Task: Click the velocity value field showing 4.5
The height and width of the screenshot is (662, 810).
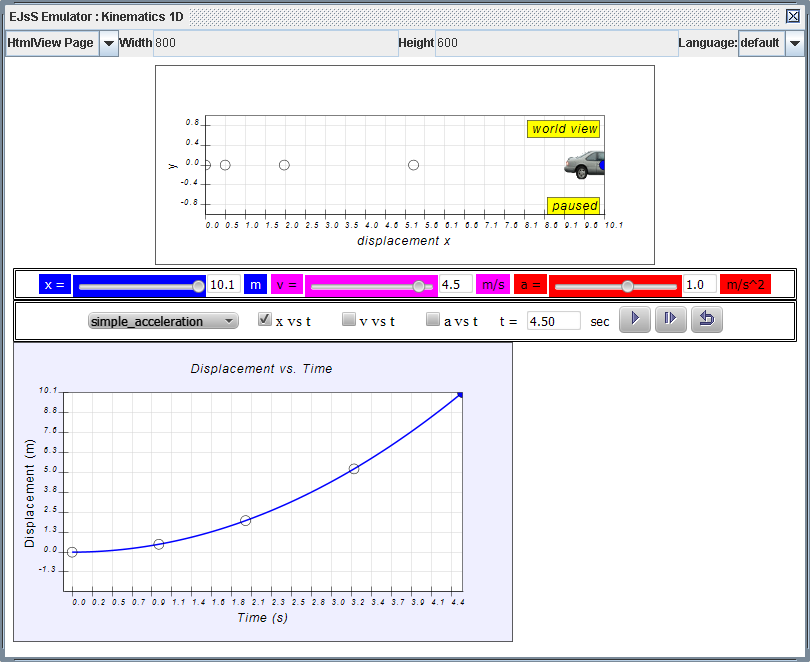Action: [x=455, y=285]
